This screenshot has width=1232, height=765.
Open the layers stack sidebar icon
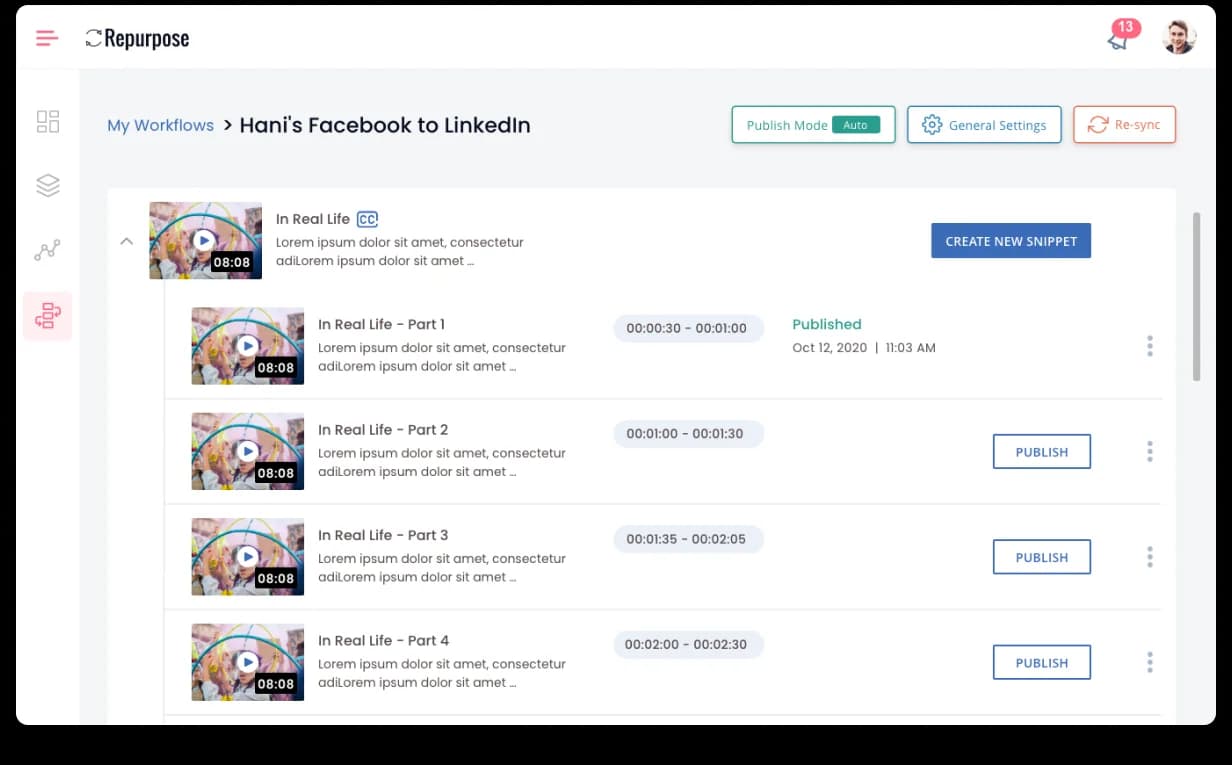pos(48,185)
